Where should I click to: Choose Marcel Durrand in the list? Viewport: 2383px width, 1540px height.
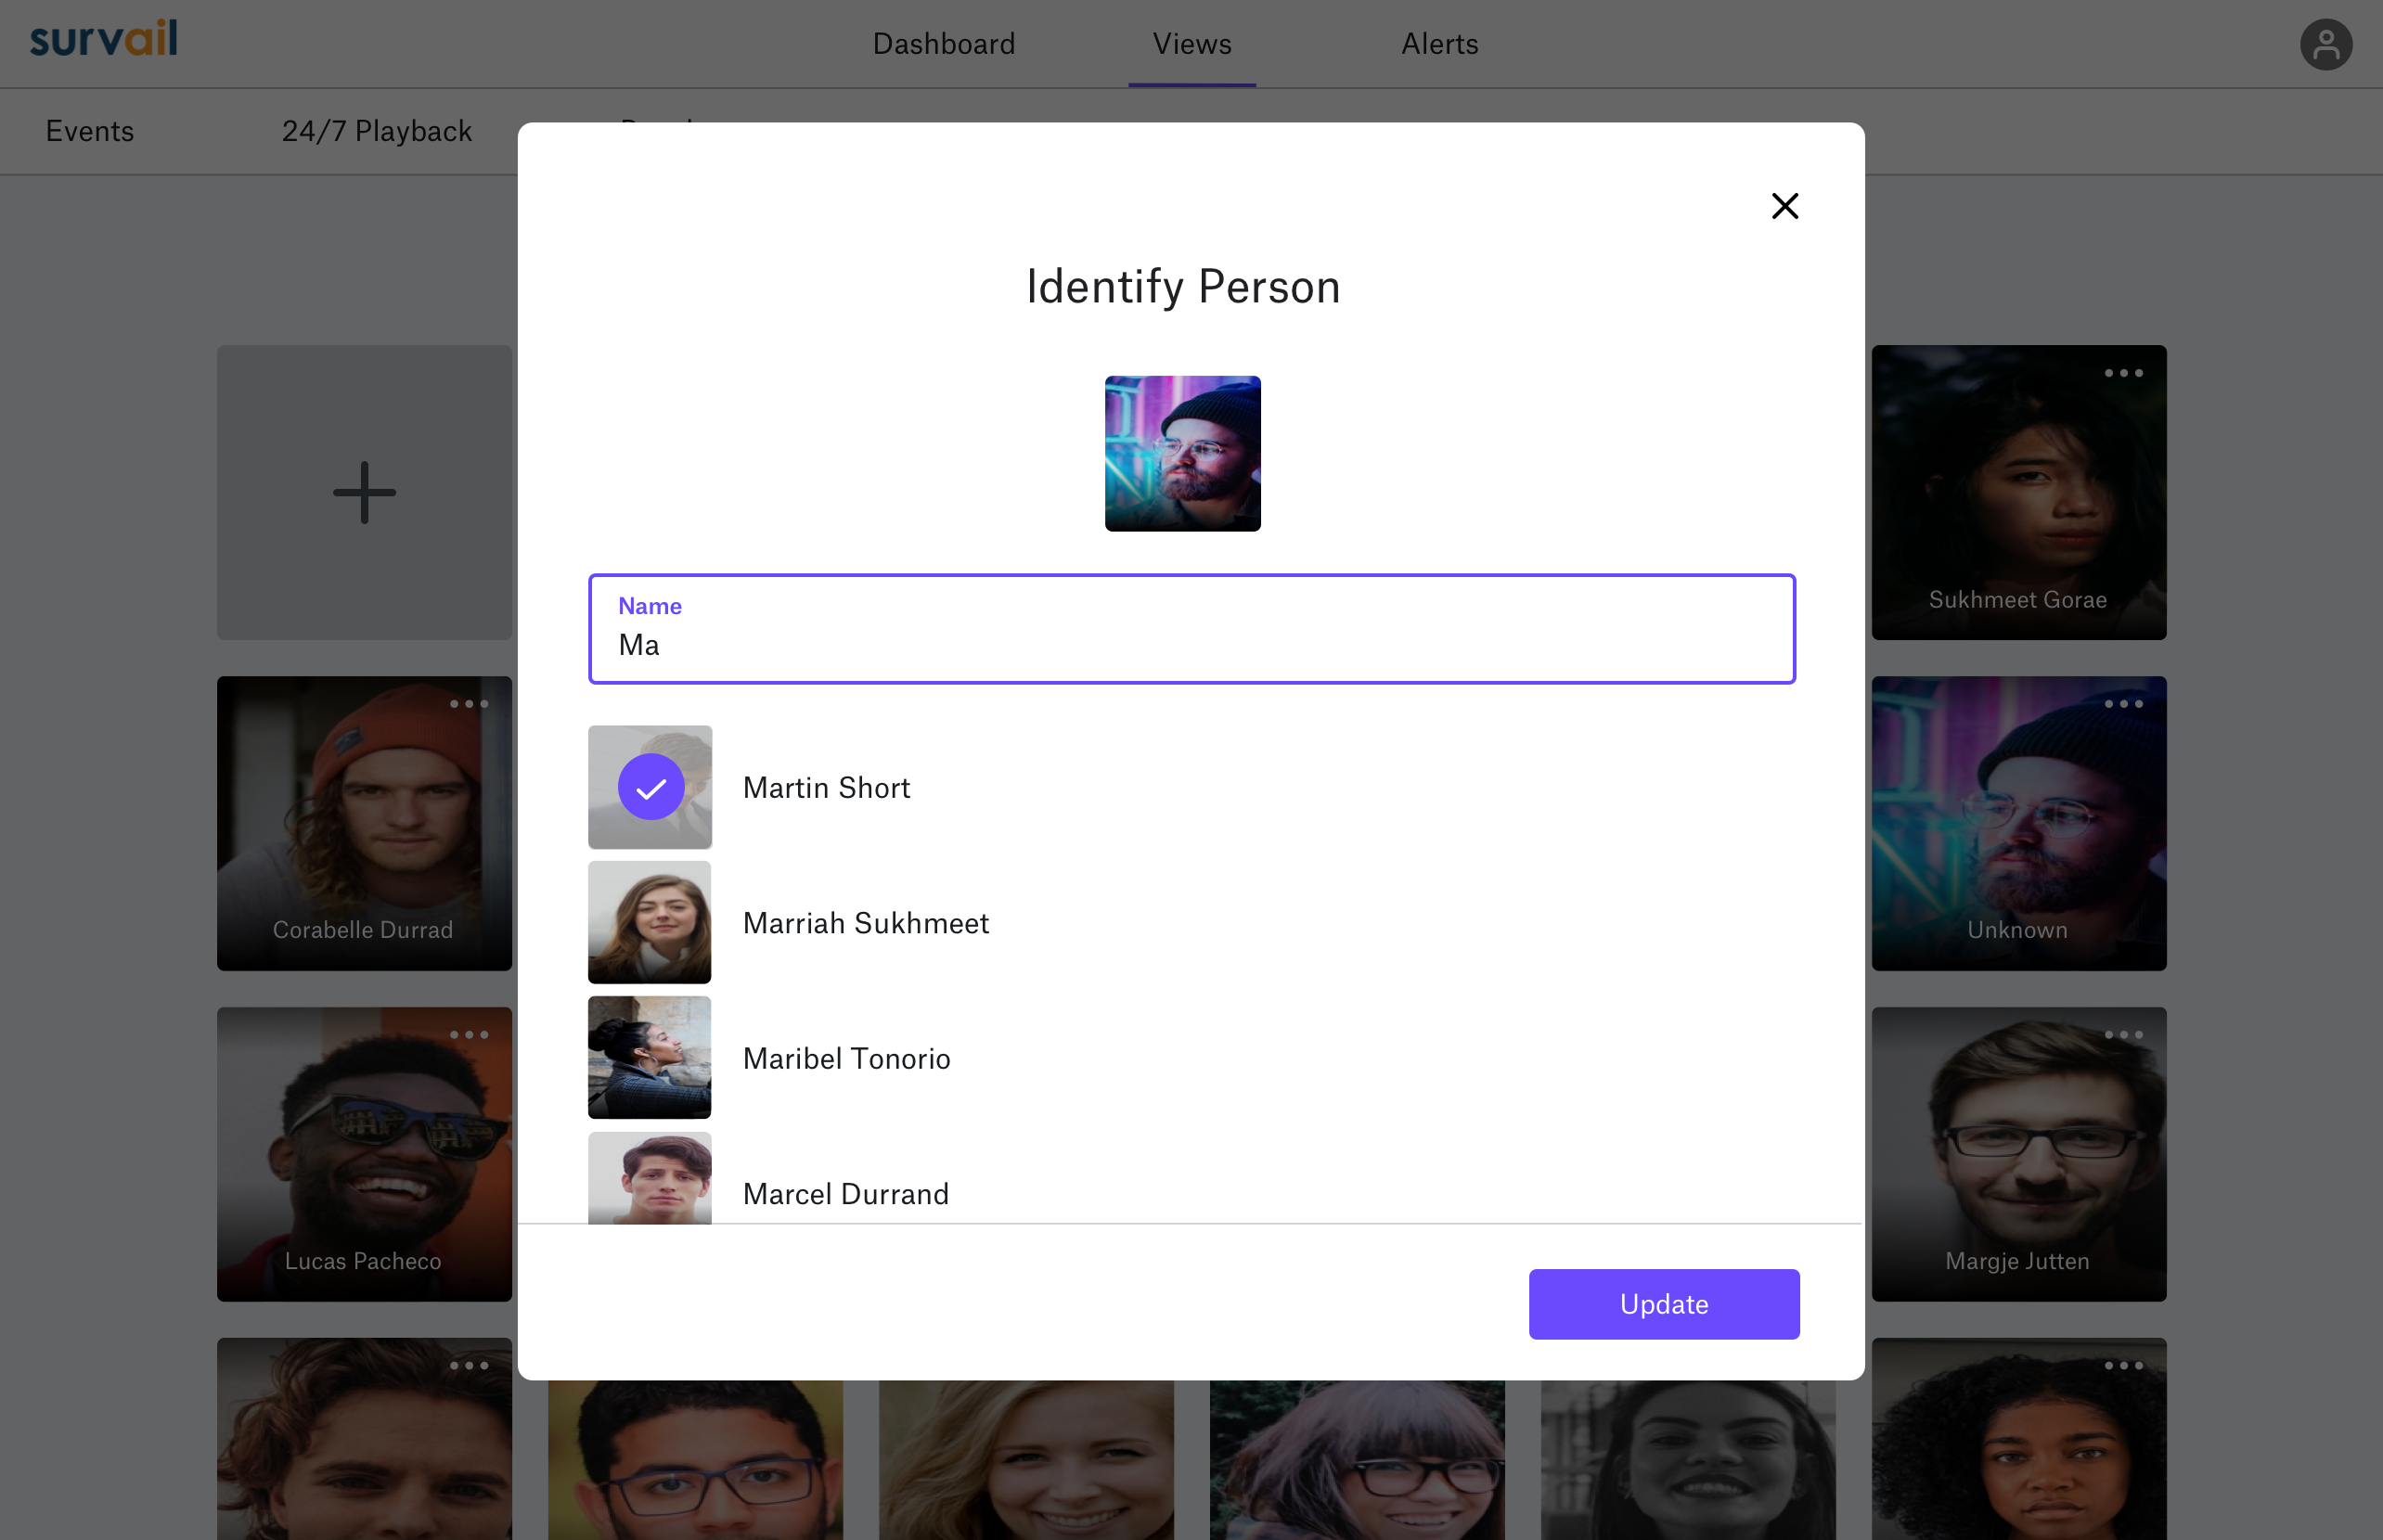click(x=845, y=1193)
